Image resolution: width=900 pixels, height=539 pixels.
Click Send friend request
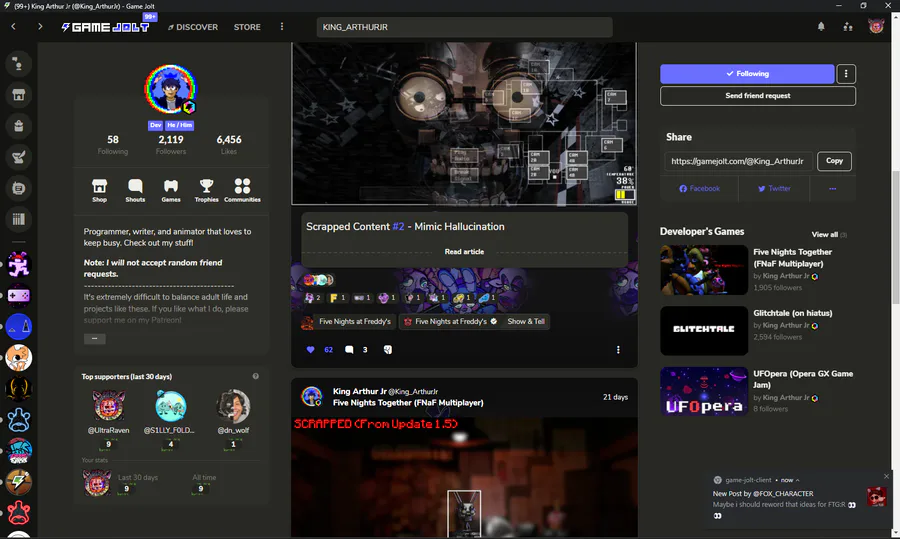point(758,96)
